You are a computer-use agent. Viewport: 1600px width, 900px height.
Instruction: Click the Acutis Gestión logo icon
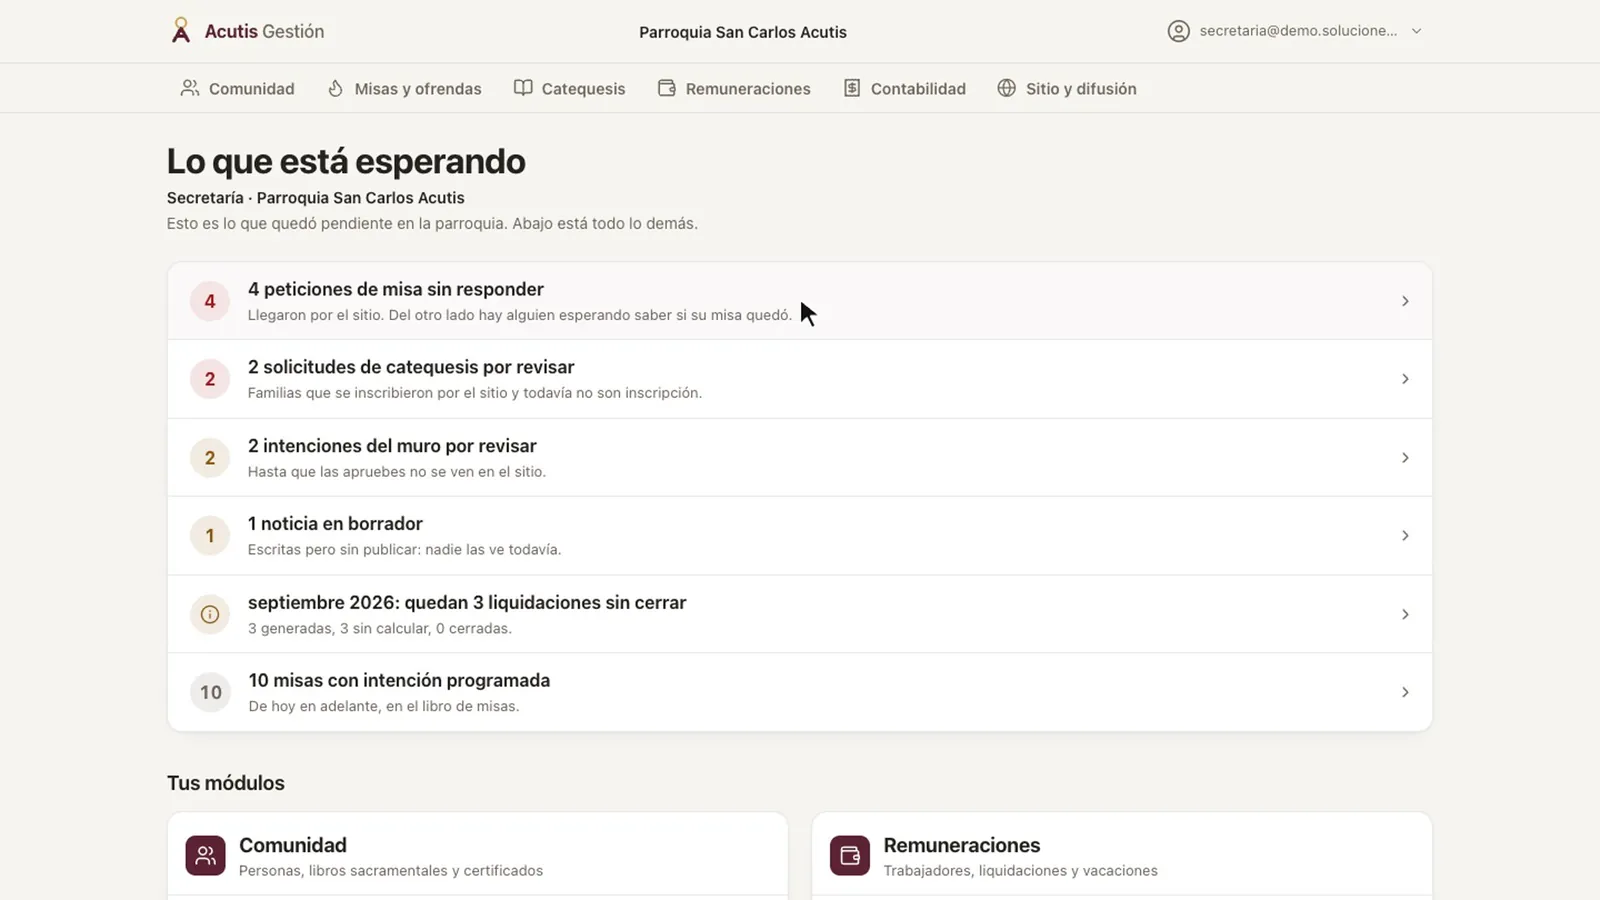(x=180, y=30)
